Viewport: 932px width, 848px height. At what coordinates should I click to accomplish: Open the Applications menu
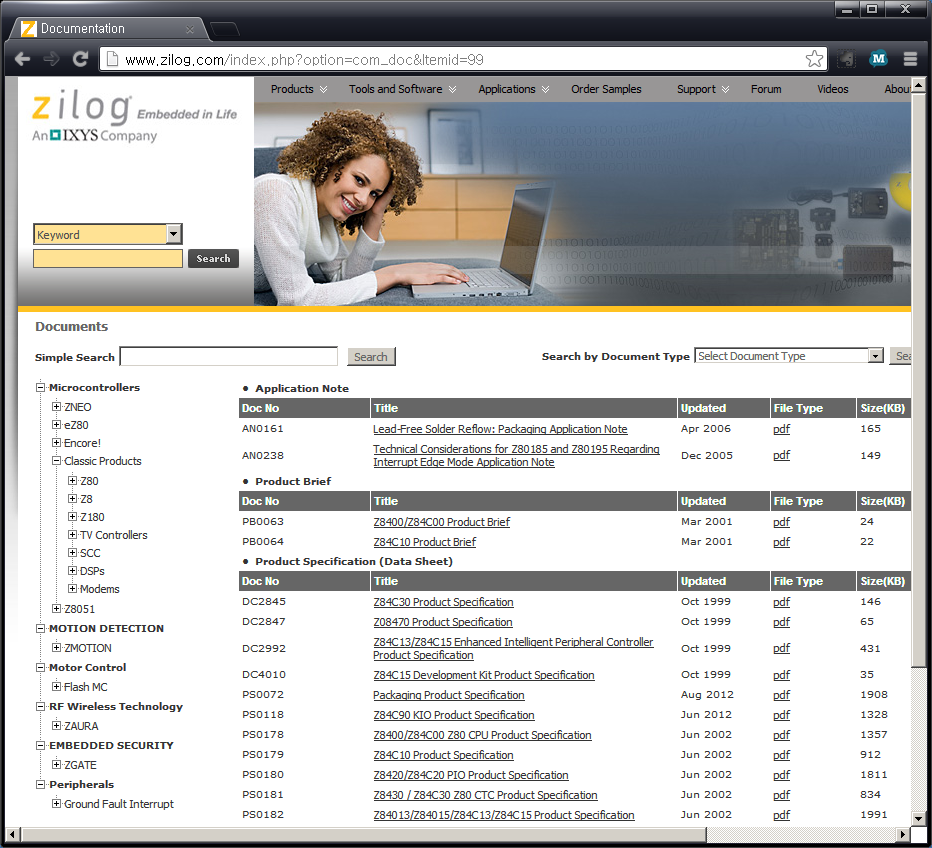514,89
